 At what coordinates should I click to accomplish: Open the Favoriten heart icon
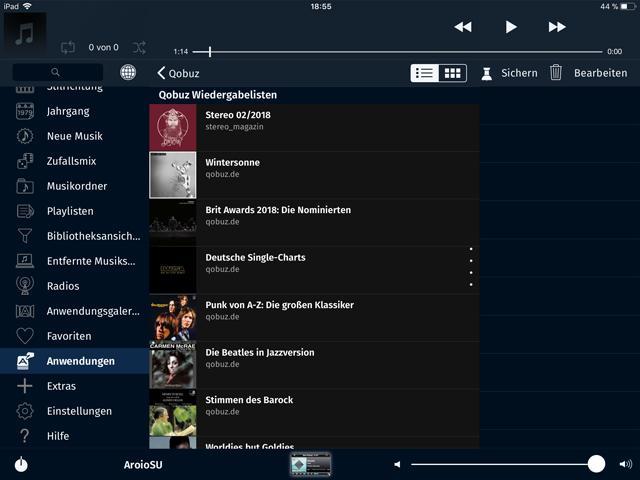25,336
